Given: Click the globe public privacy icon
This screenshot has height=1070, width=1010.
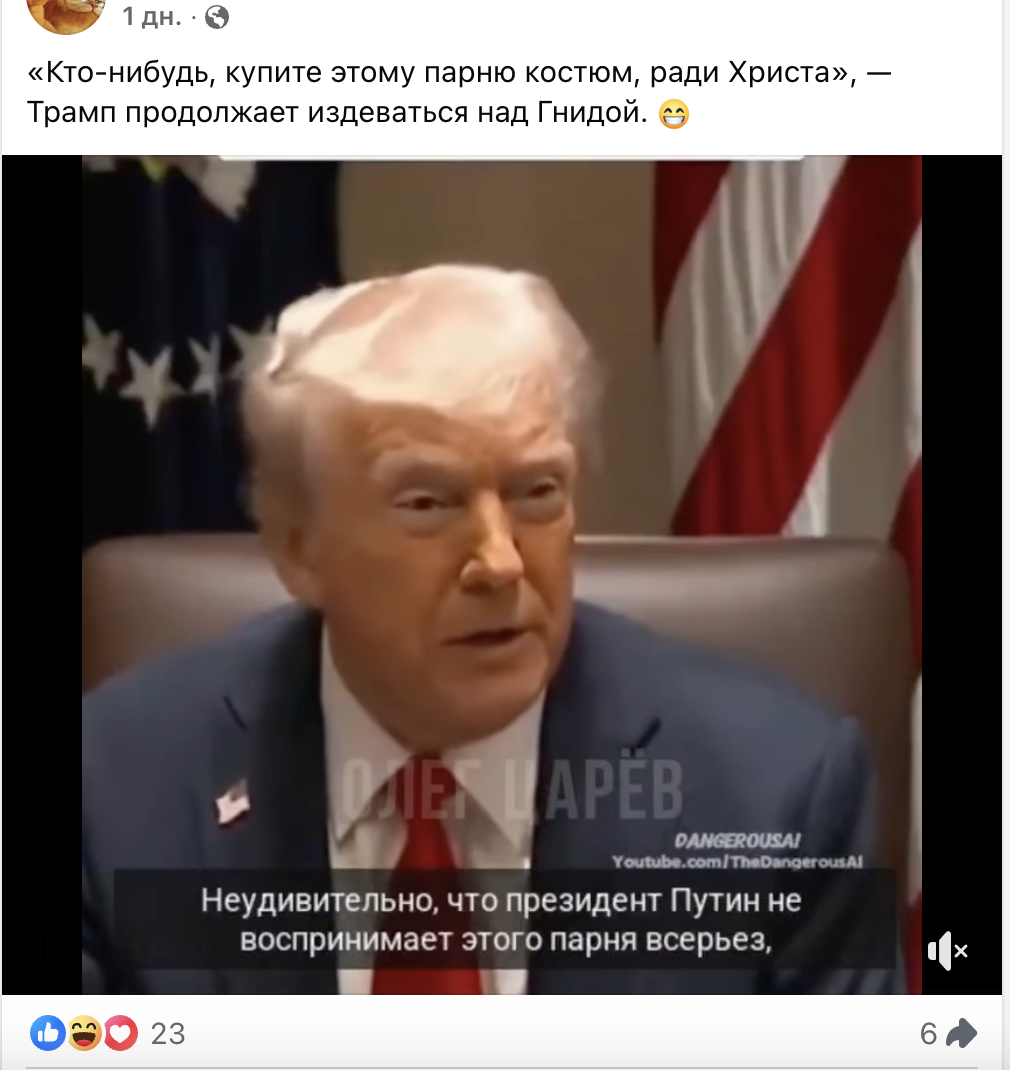Looking at the screenshot, I should pos(217,17).
